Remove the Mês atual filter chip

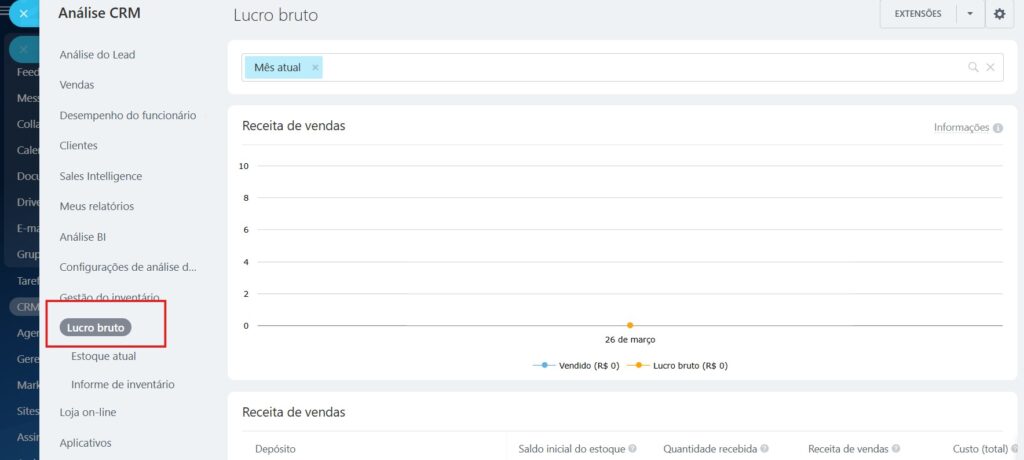click(315, 67)
